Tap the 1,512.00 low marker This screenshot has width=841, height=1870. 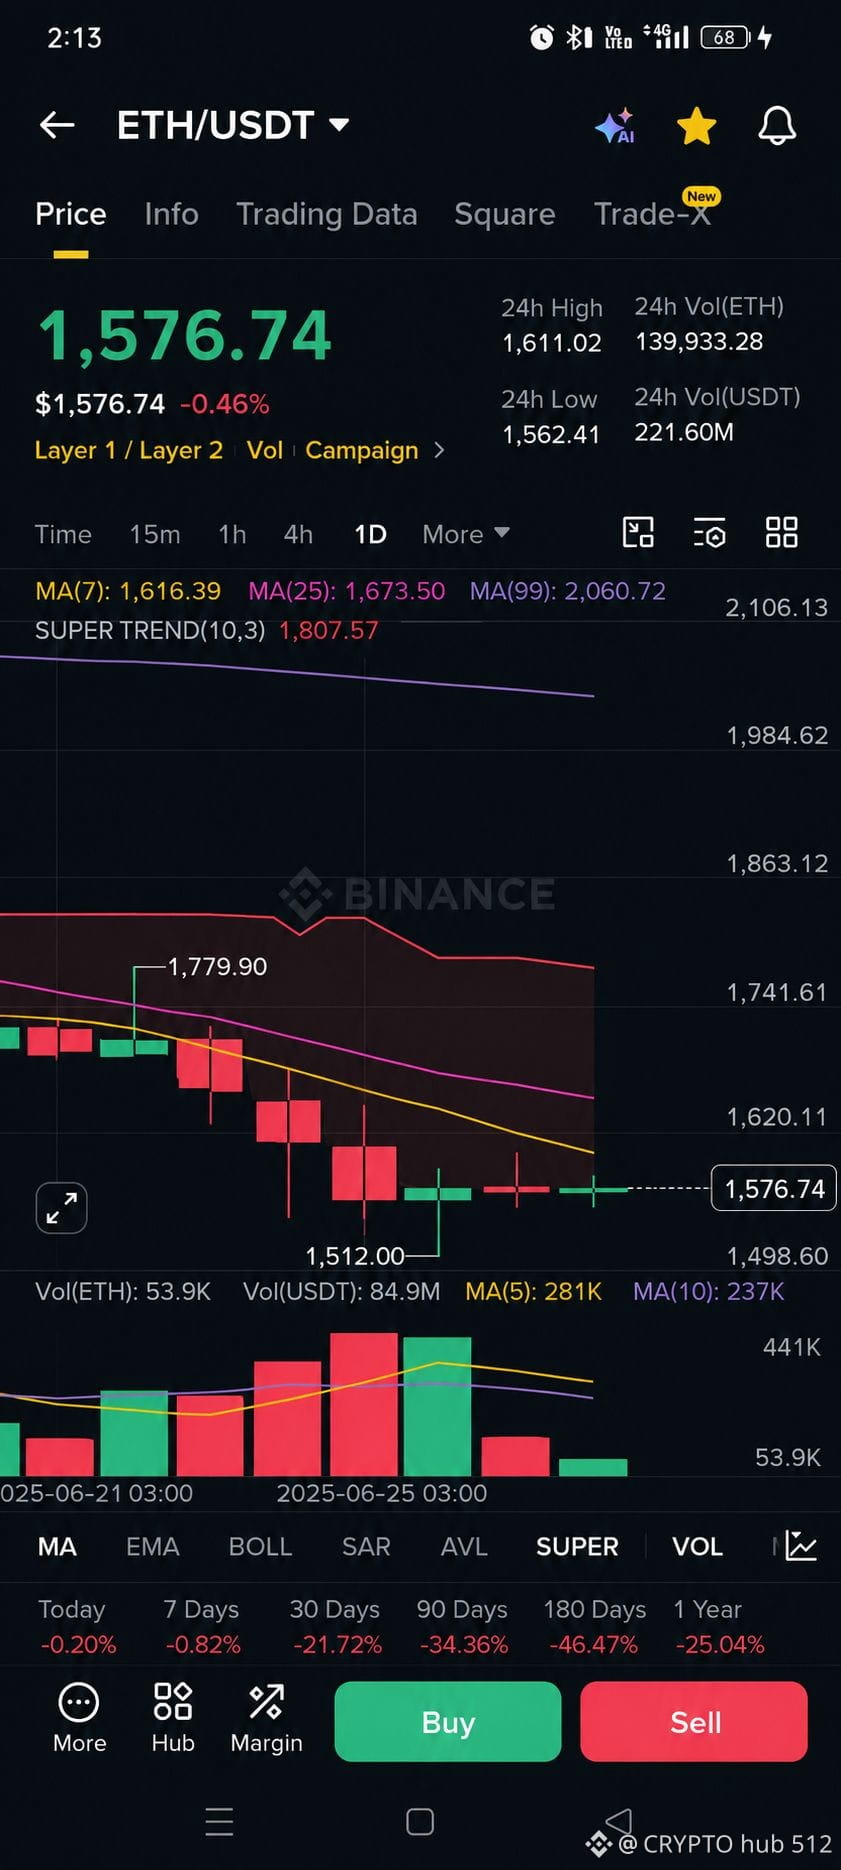pyautogui.click(x=355, y=1255)
